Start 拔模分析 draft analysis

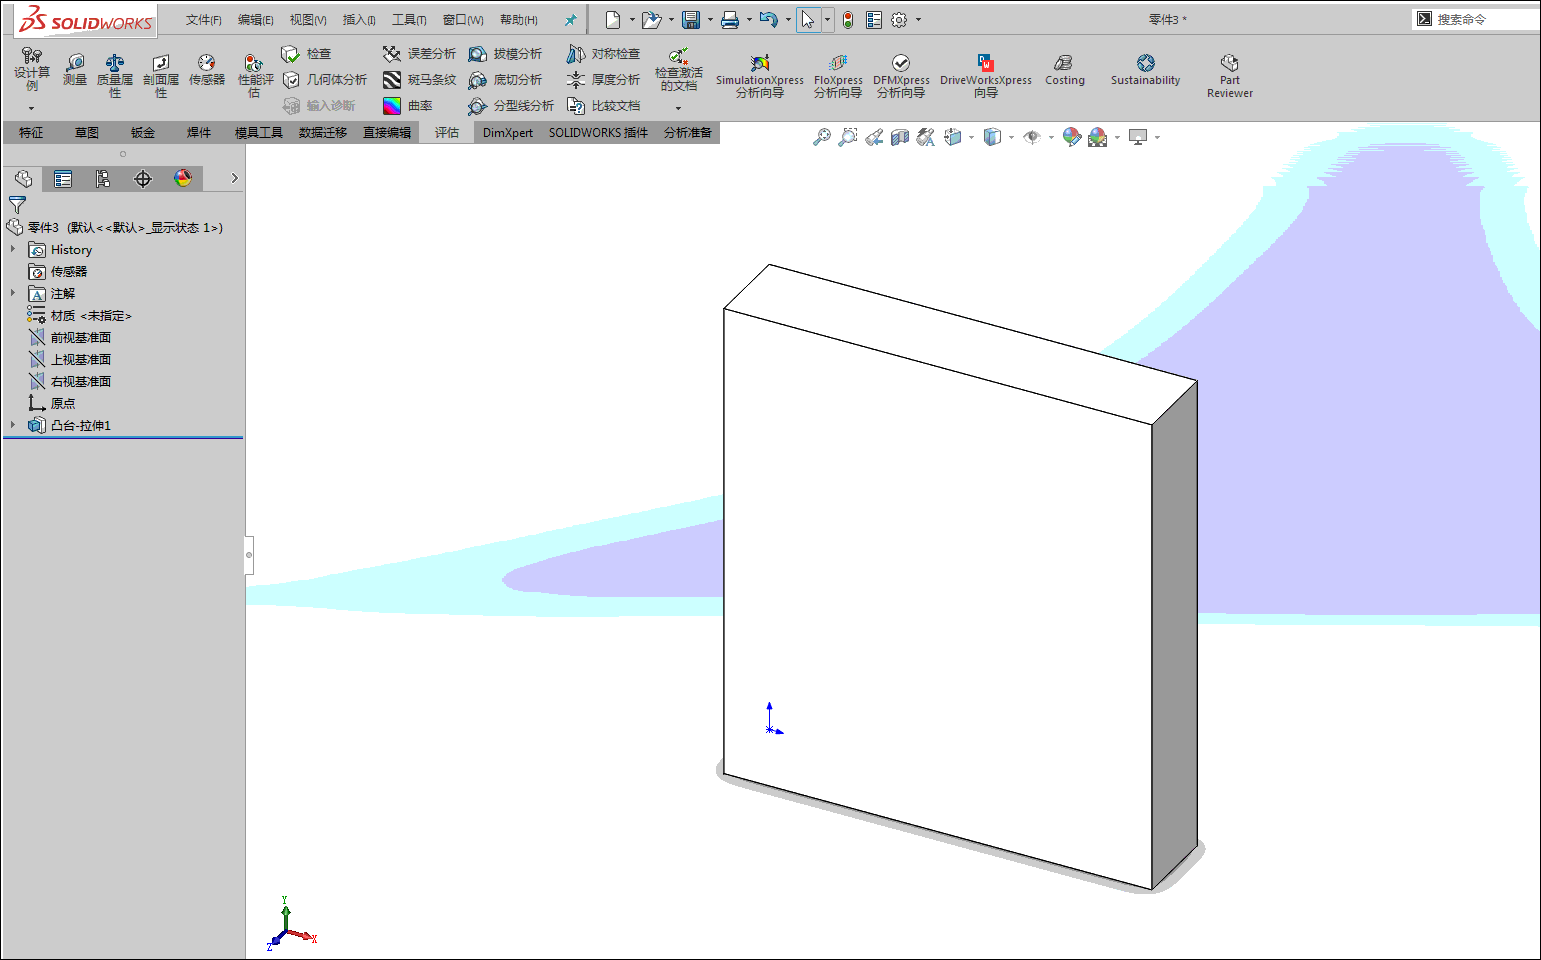[x=505, y=54]
